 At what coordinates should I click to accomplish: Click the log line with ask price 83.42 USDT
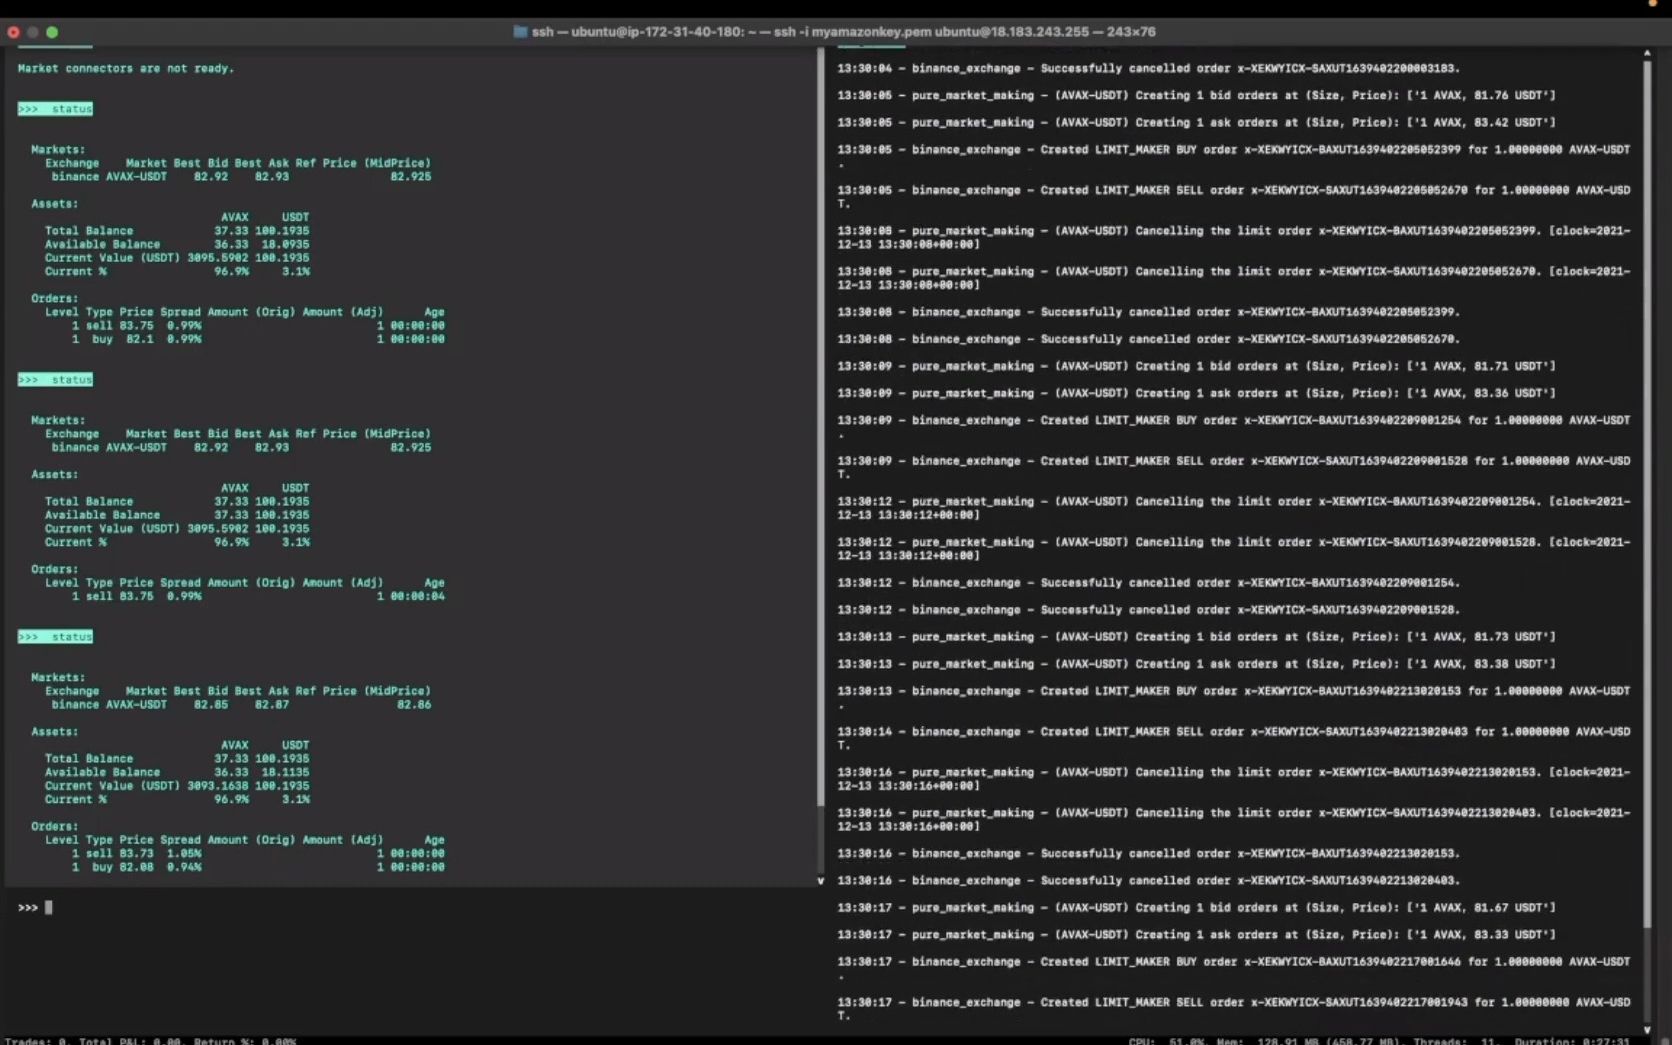(1196, 122)
